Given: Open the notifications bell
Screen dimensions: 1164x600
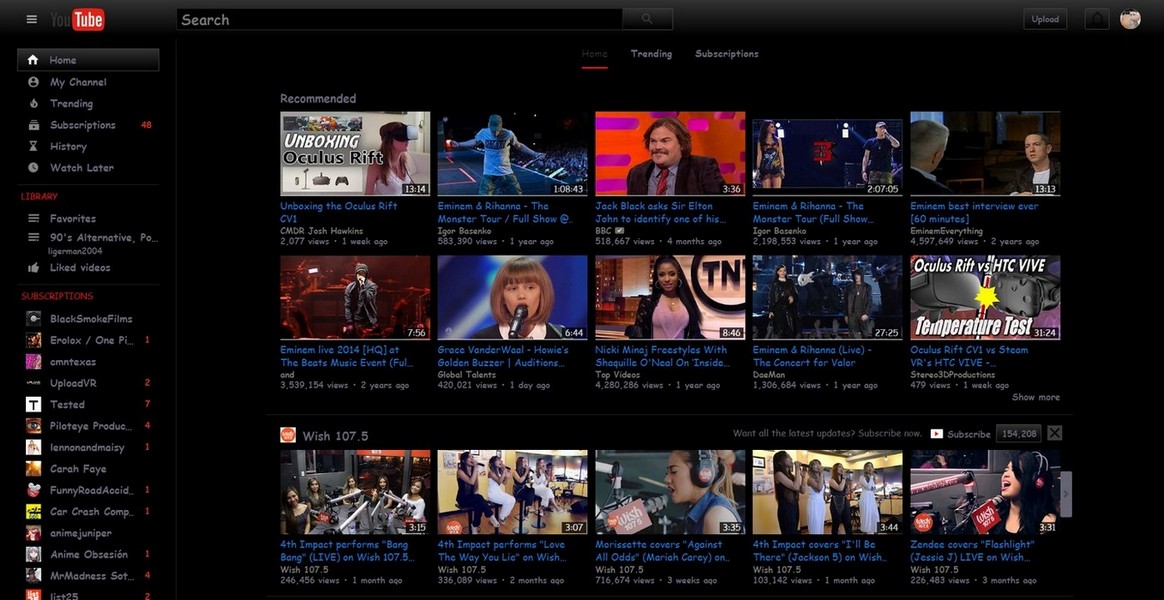Looking at the screenshot, I should point(1096,19).
